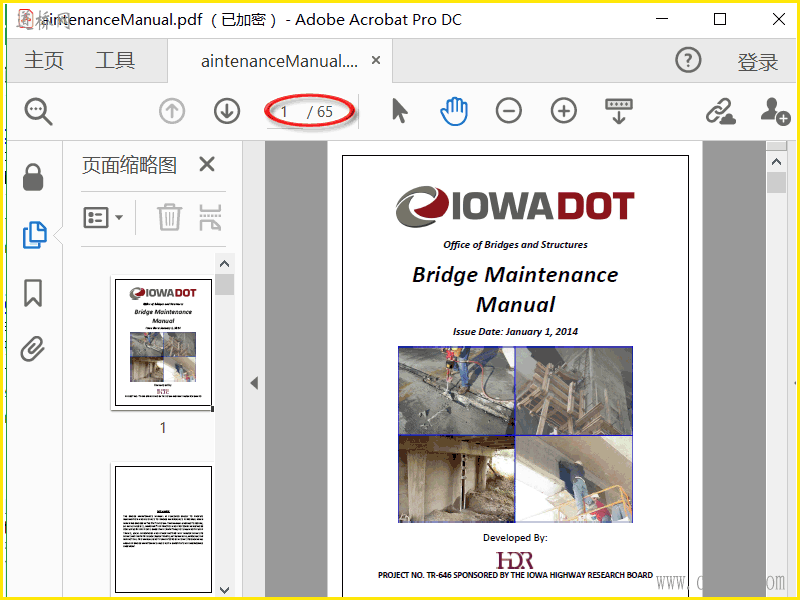
Task: Click the IOWA DOT logo
Action: [x=515, y=206]
